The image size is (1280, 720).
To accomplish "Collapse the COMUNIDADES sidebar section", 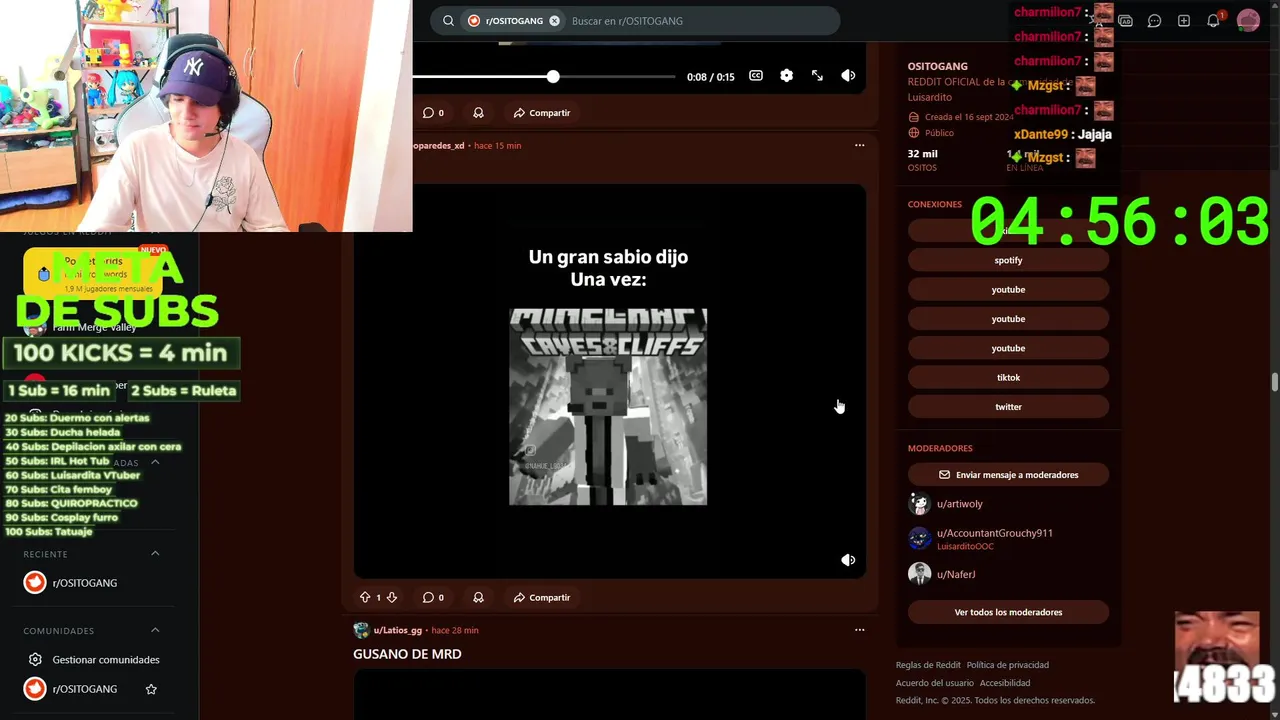I will click(x=155, y=630).
